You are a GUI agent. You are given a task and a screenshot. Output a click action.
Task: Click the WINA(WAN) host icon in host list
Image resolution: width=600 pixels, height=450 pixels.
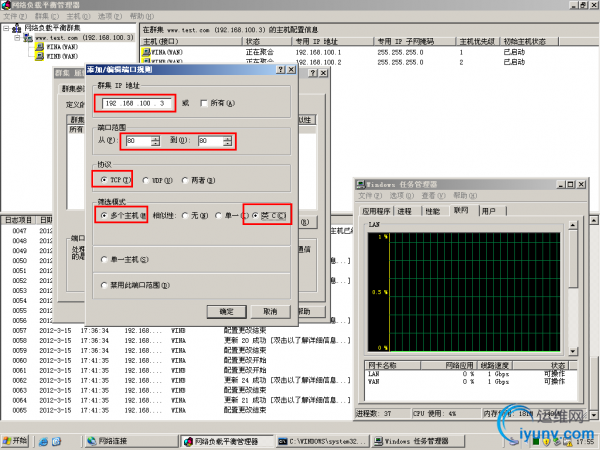[146, 52]
